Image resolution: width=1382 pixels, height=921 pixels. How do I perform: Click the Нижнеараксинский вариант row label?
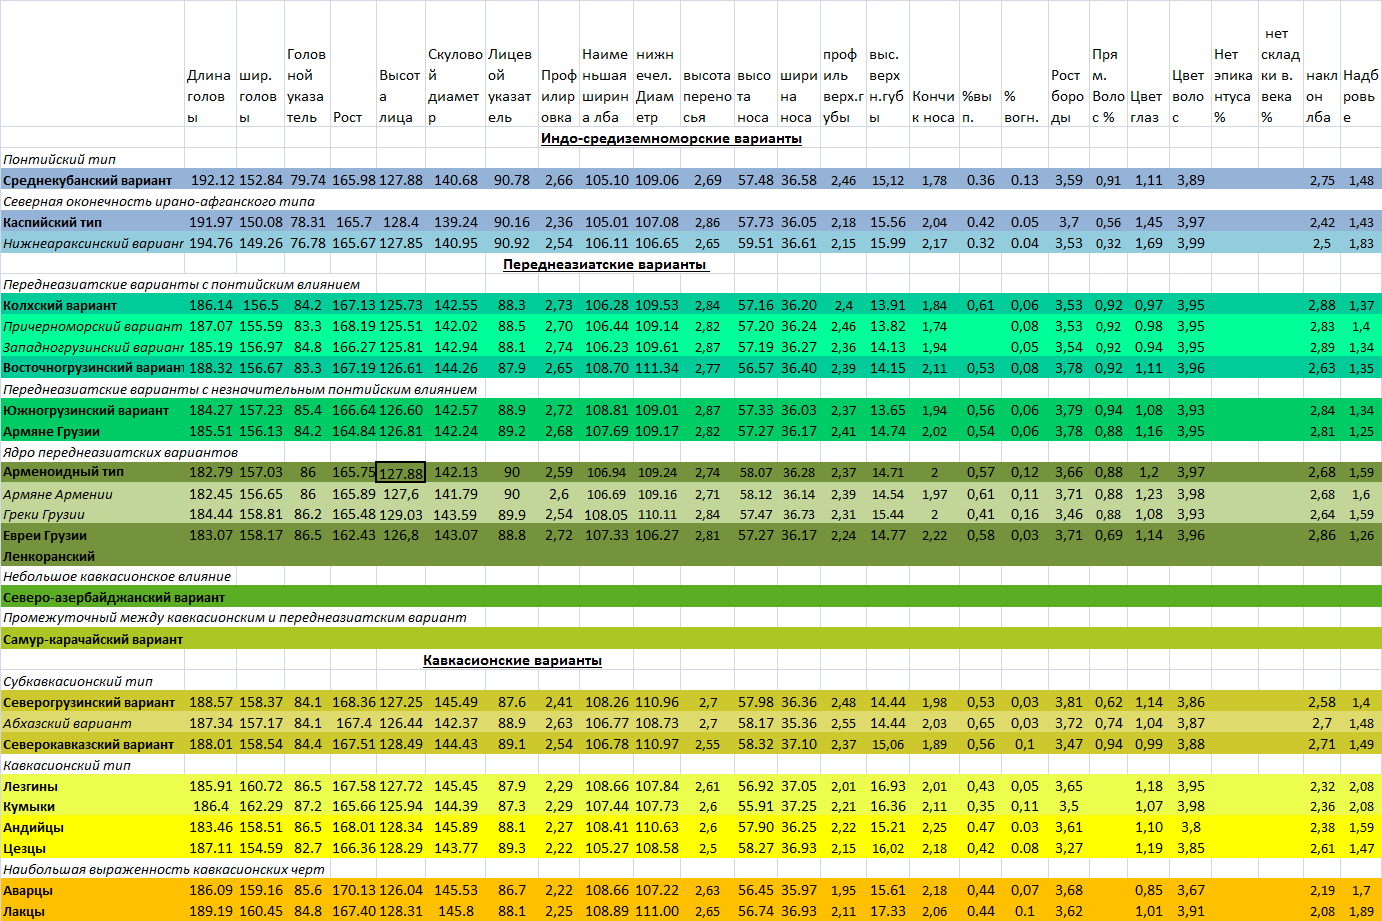click(94, 243)
